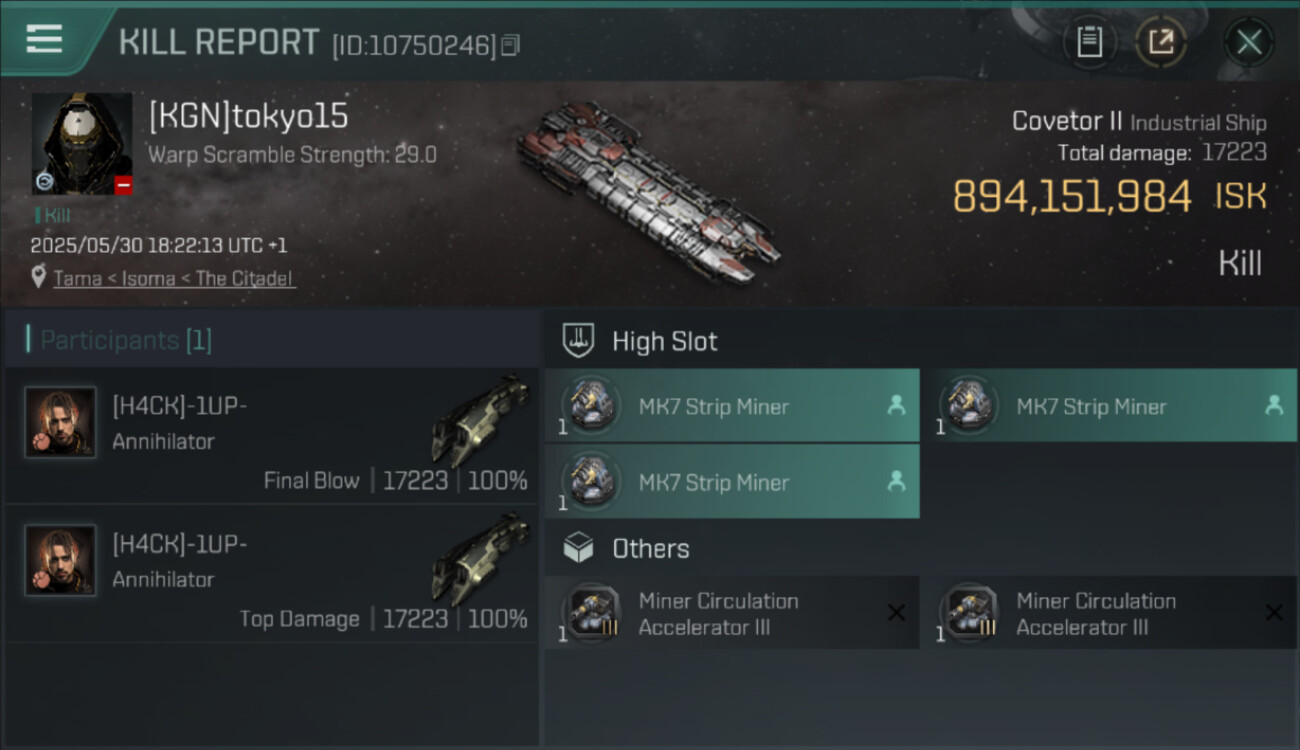This screenshot has width=1300, height=750.
Task: Tap the person icon on third Strip Miner
Action: pos(896,482)
